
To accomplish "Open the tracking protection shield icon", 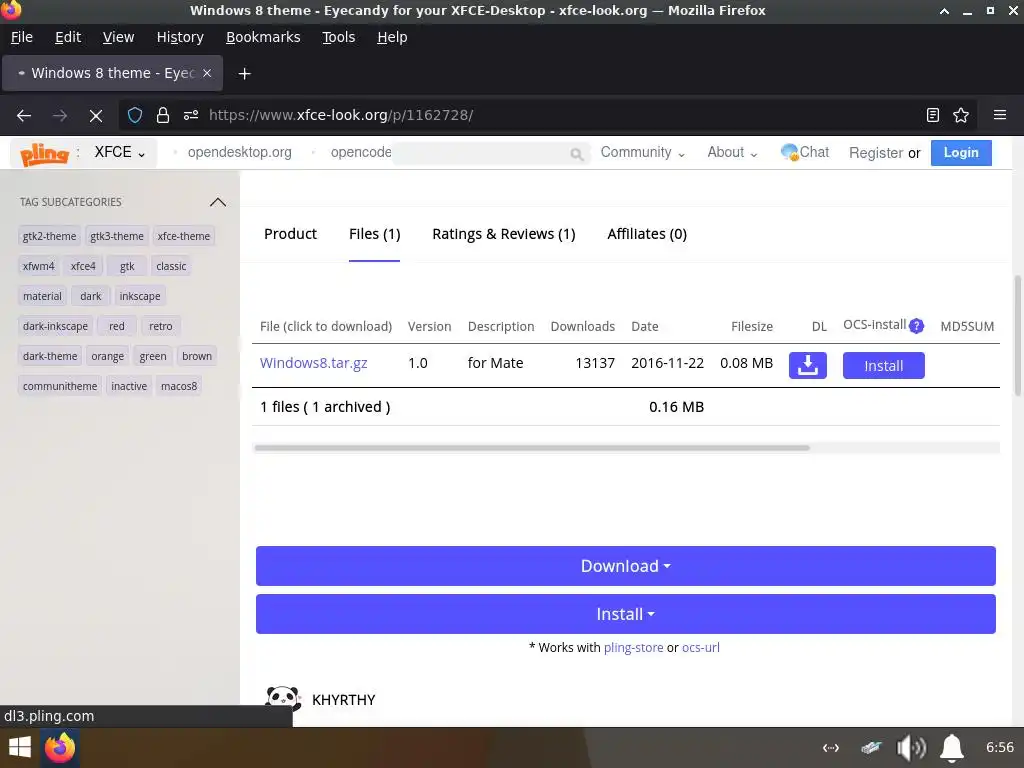I will point(135,115).
